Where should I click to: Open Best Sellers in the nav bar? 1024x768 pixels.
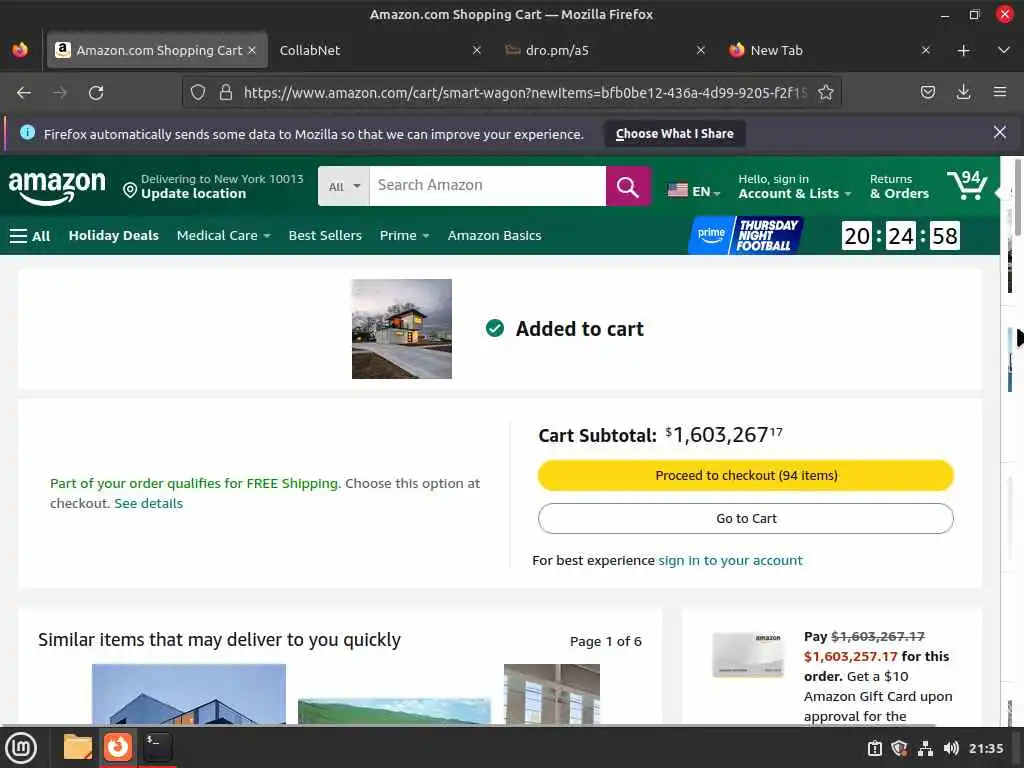click(x=325, y=235)
